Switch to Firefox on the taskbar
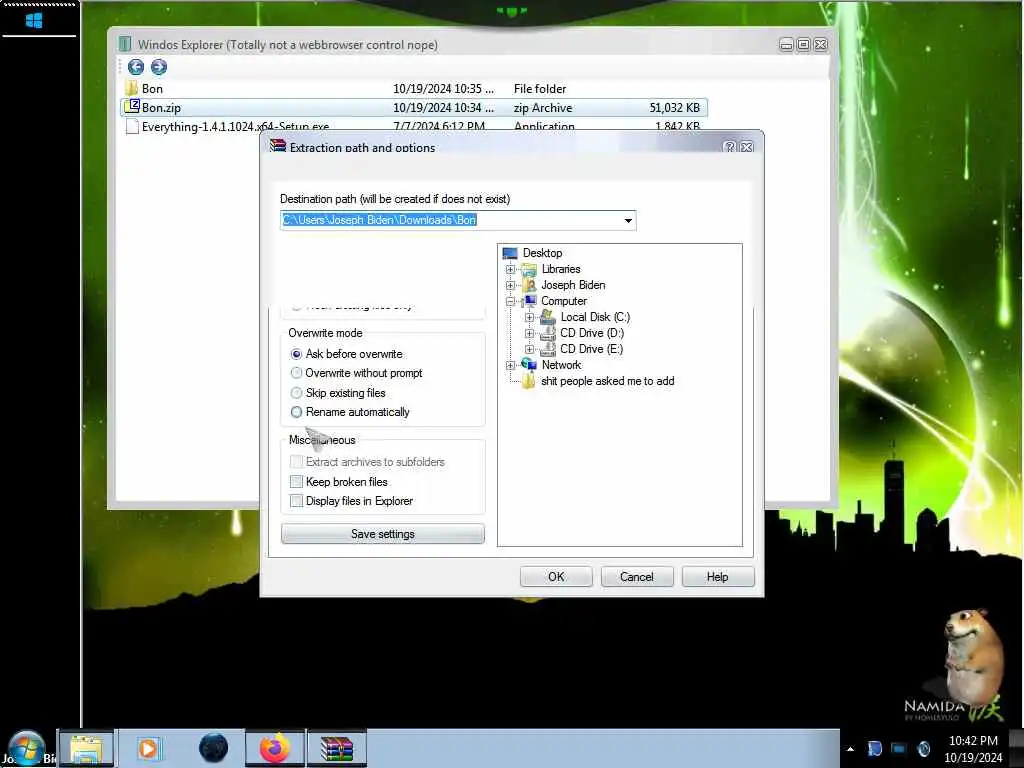The image size is (1024, 768). click(275, 748)
